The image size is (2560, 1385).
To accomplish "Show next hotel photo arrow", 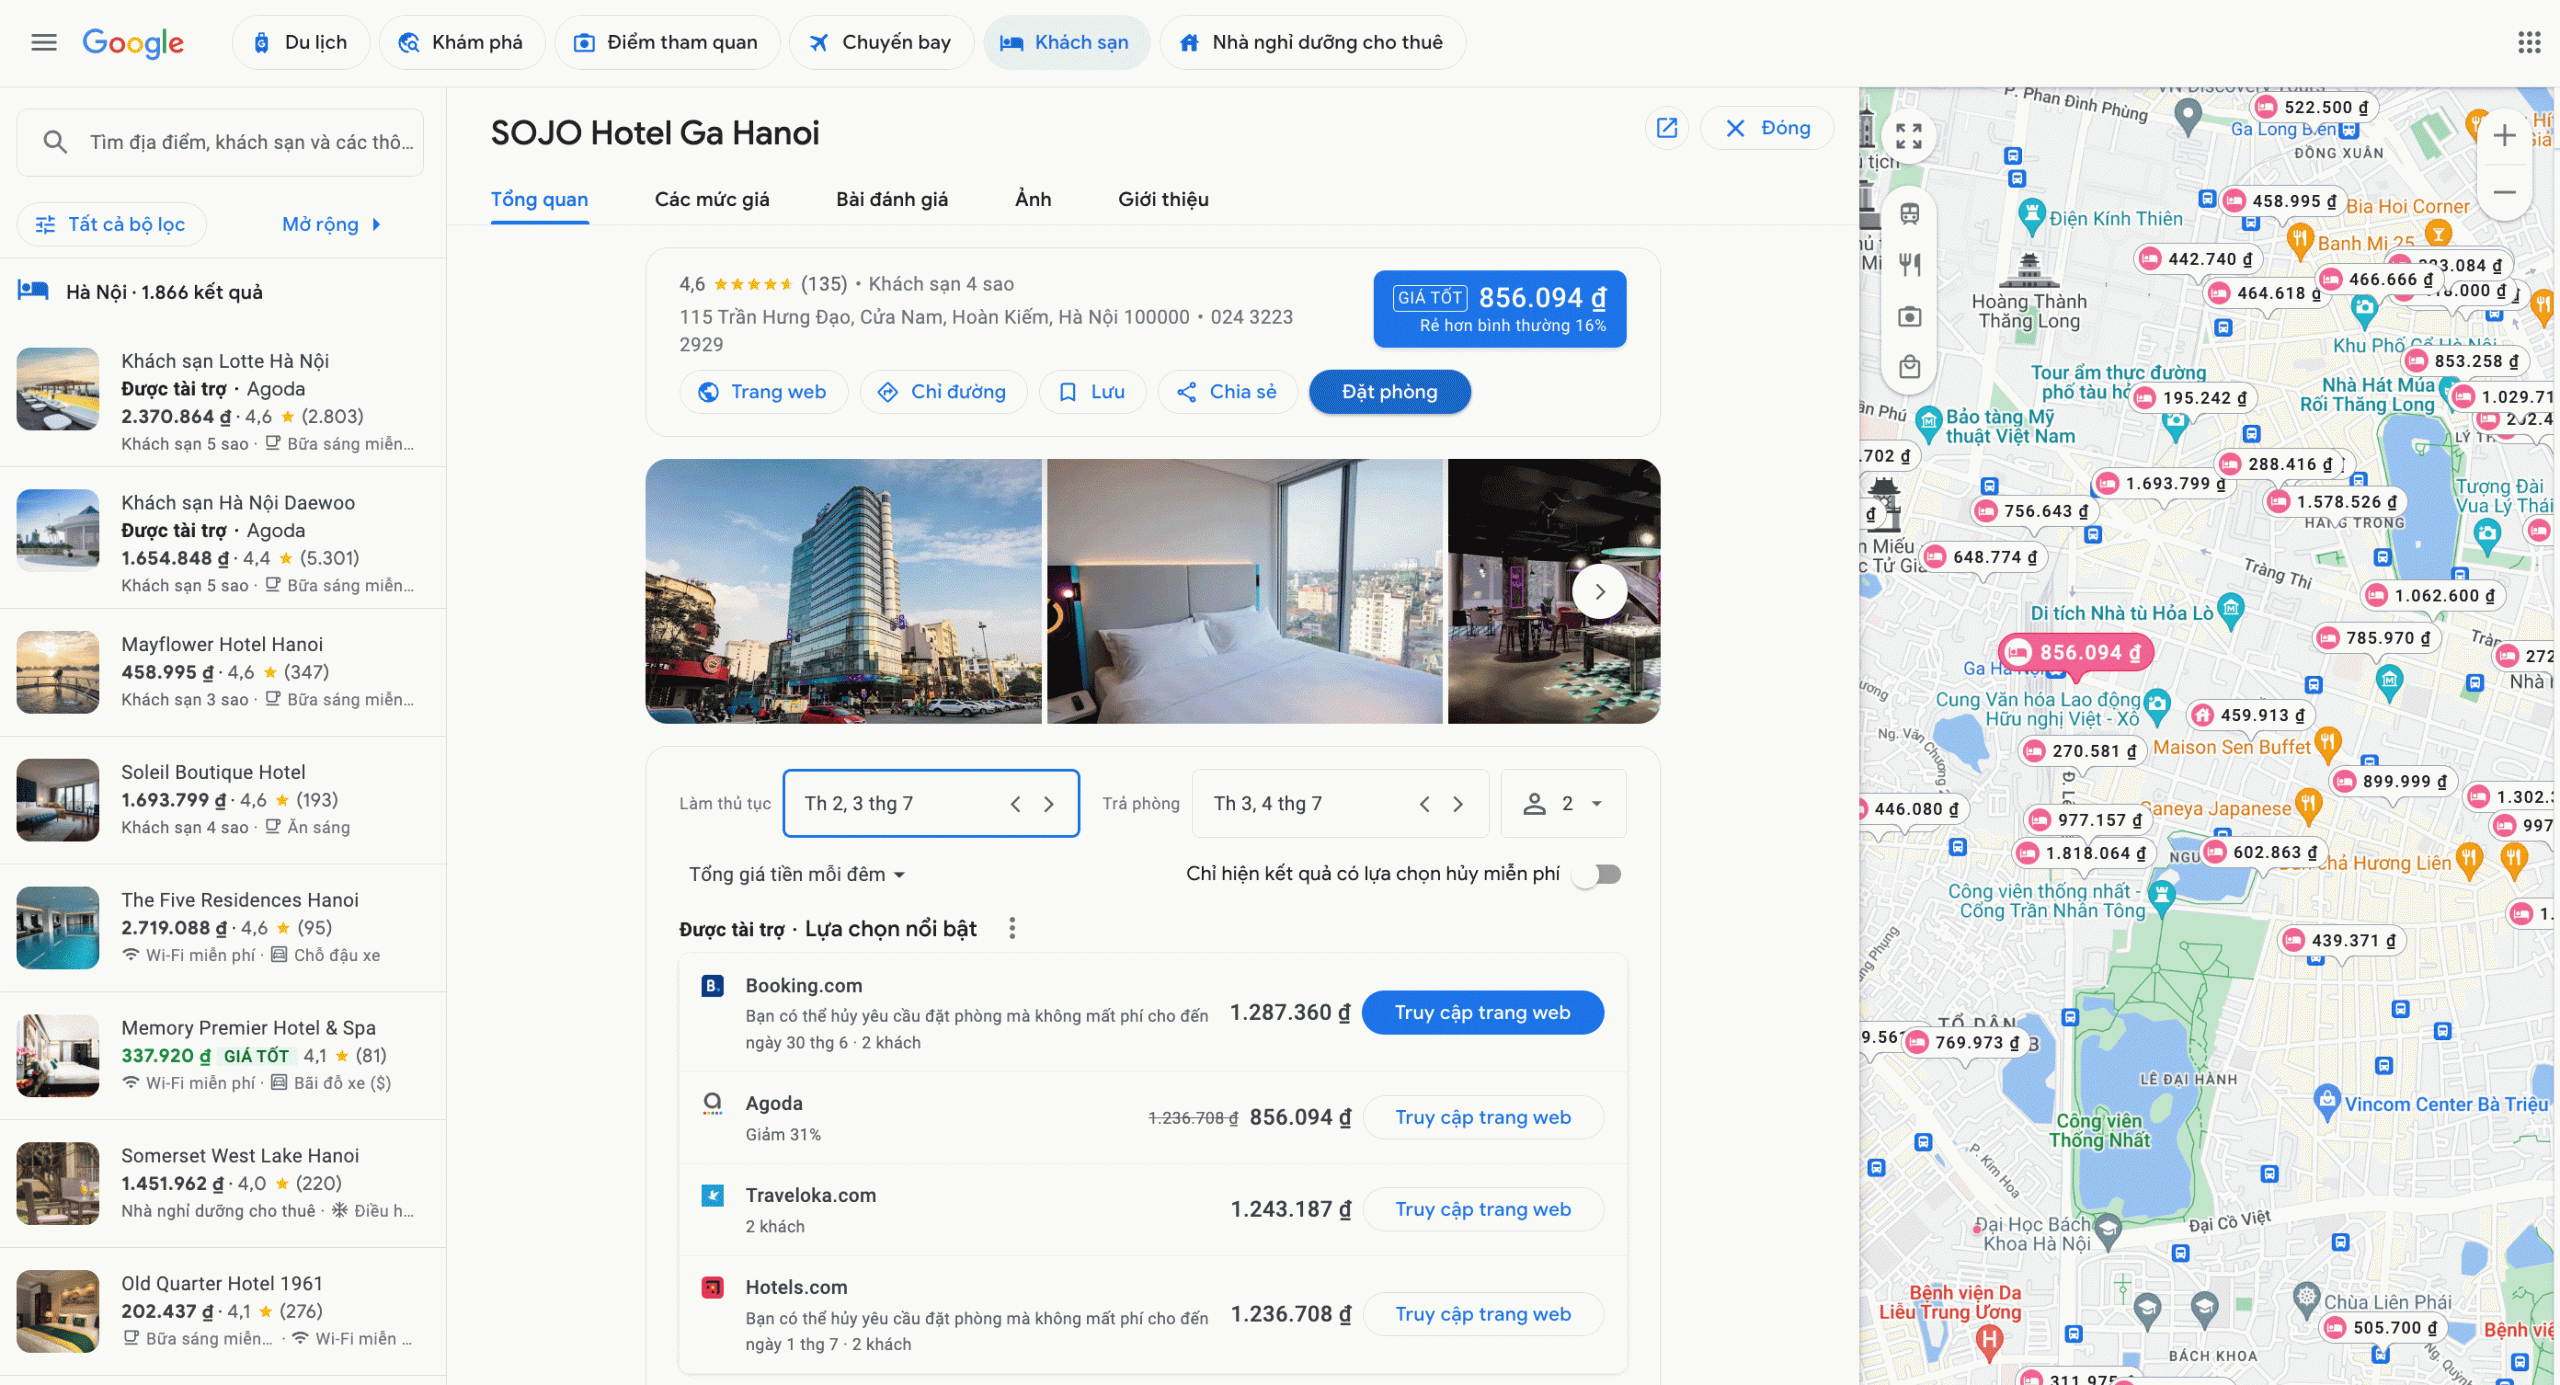I will click(x=1600, y=592).
